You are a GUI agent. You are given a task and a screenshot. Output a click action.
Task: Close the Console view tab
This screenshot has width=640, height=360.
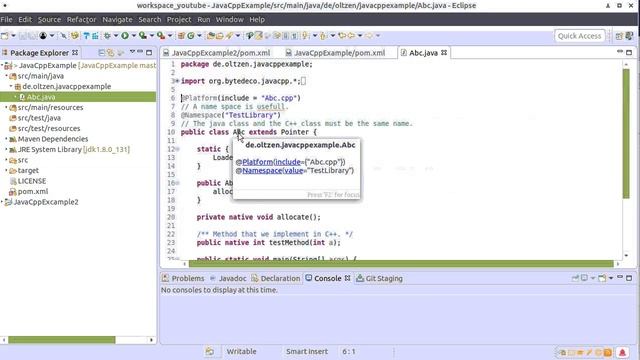pyautogui.click(x=347, y=278)
